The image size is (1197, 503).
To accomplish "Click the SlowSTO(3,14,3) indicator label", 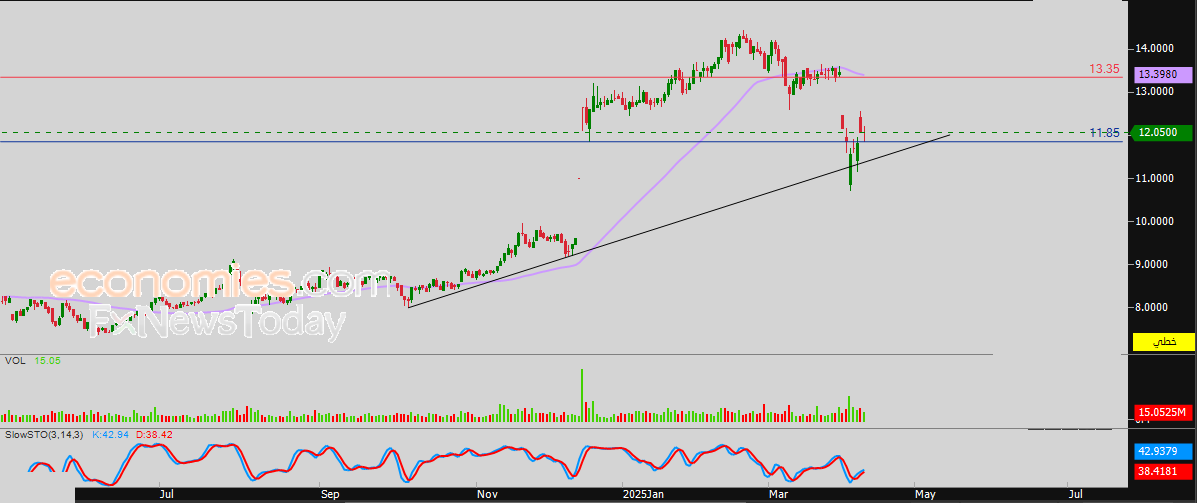I will [x=44, y=434].
